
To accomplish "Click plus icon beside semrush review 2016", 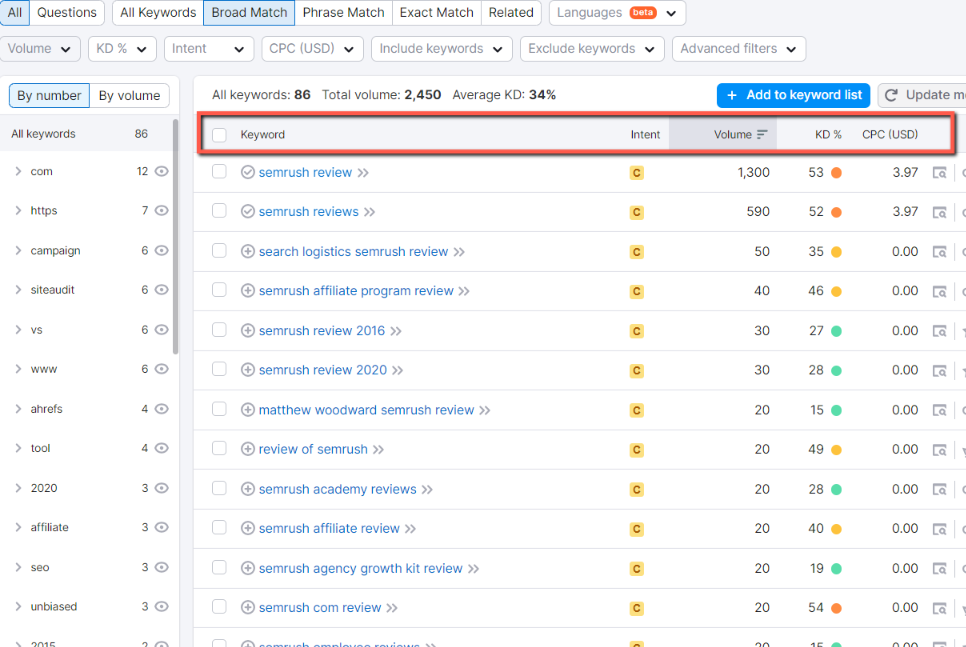I will [x=248, y=331].
